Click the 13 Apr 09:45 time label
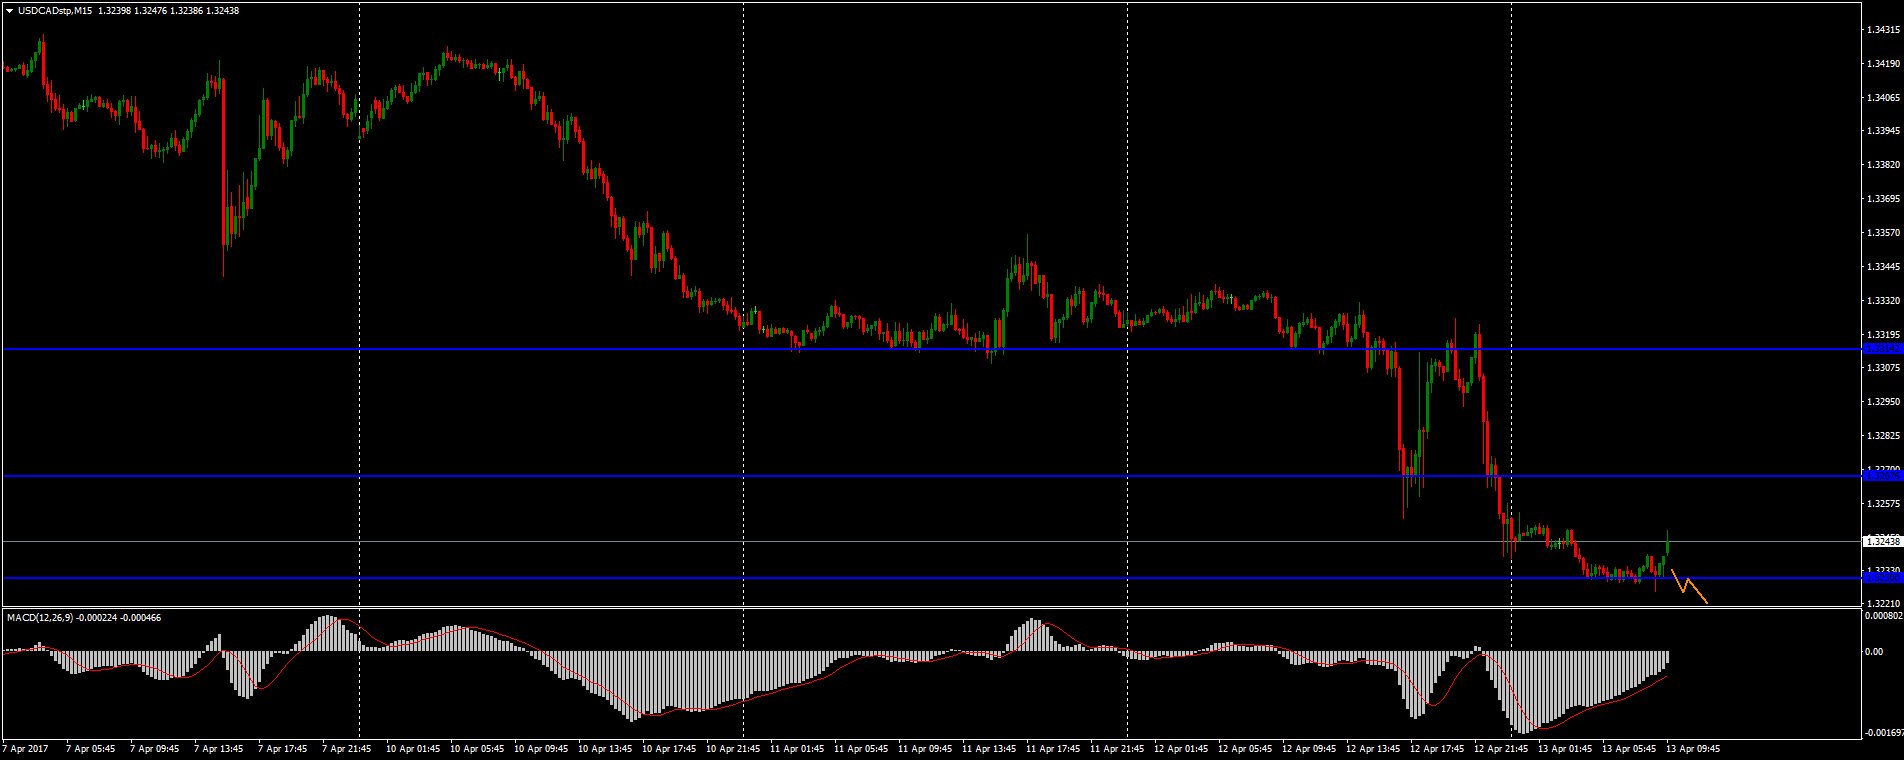Viewport: 1904px width, 760px height. pos(1693,748)
